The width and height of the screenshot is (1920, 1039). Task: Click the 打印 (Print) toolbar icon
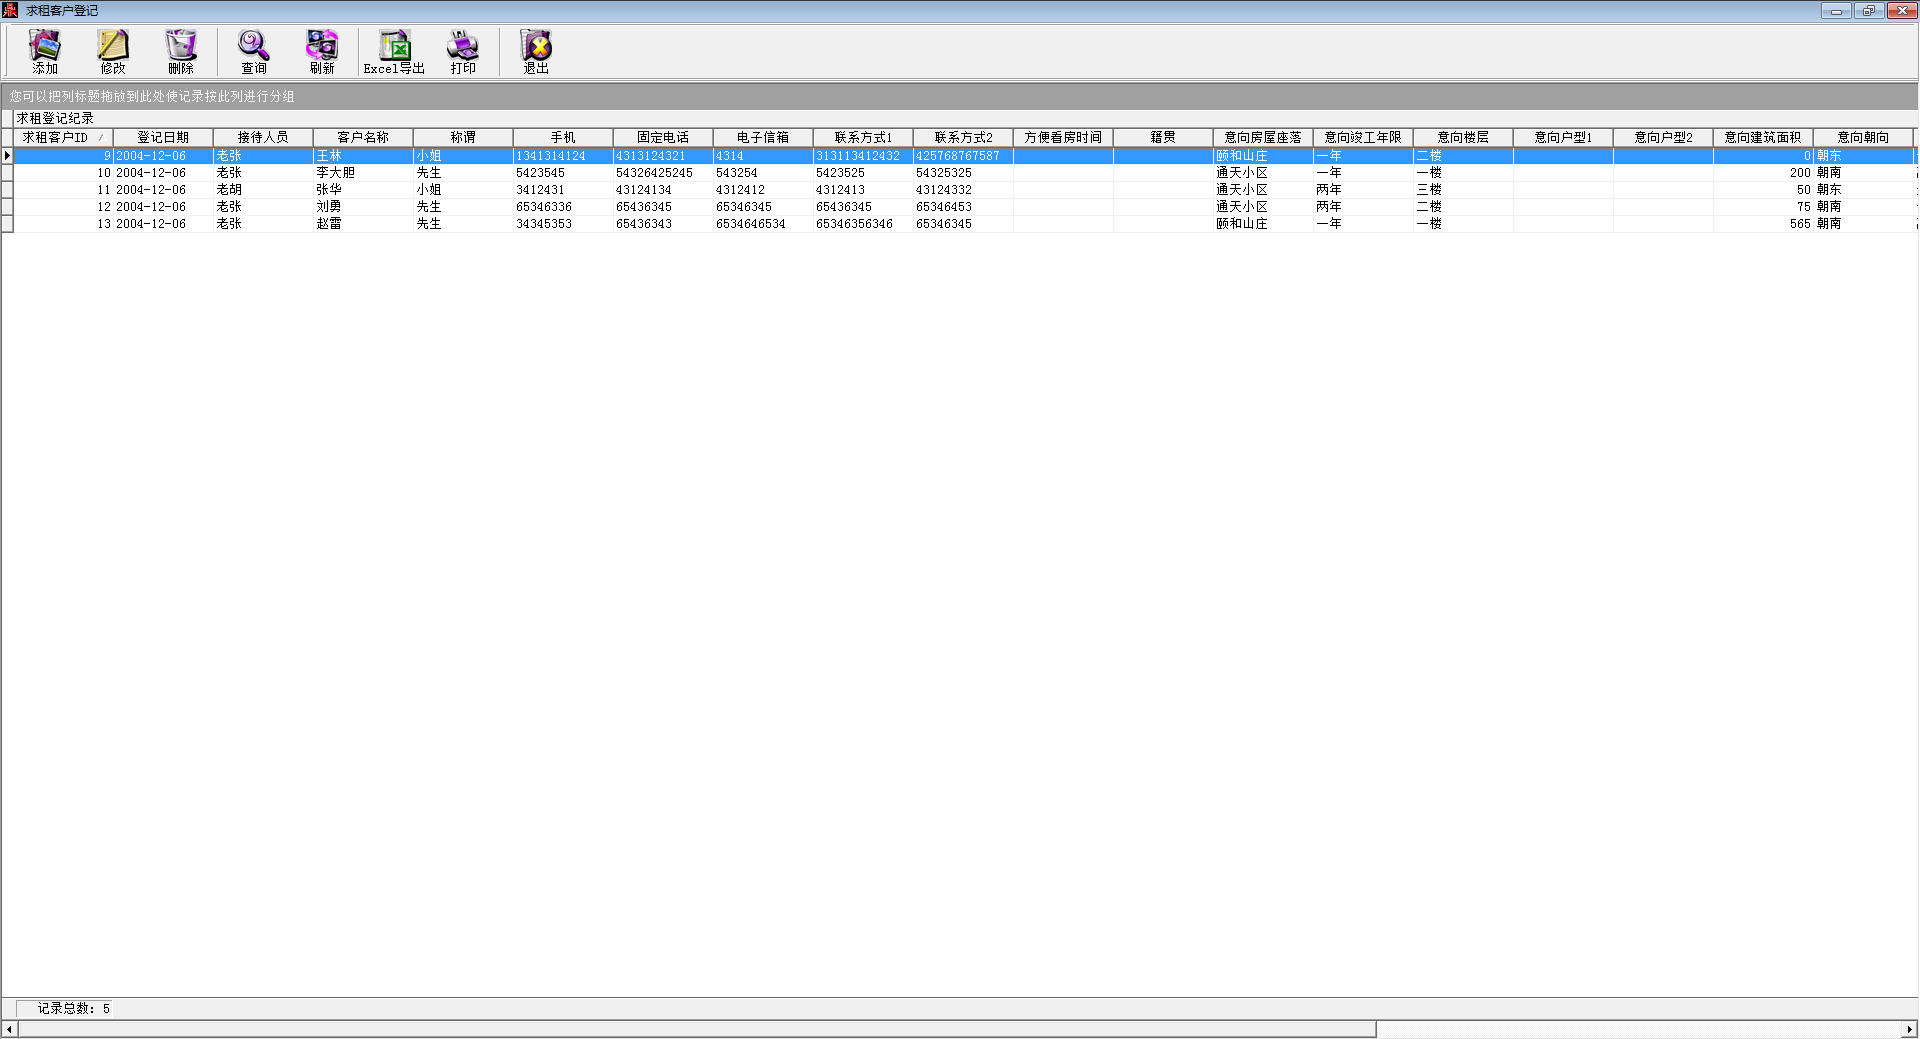(x=463, y=51)
